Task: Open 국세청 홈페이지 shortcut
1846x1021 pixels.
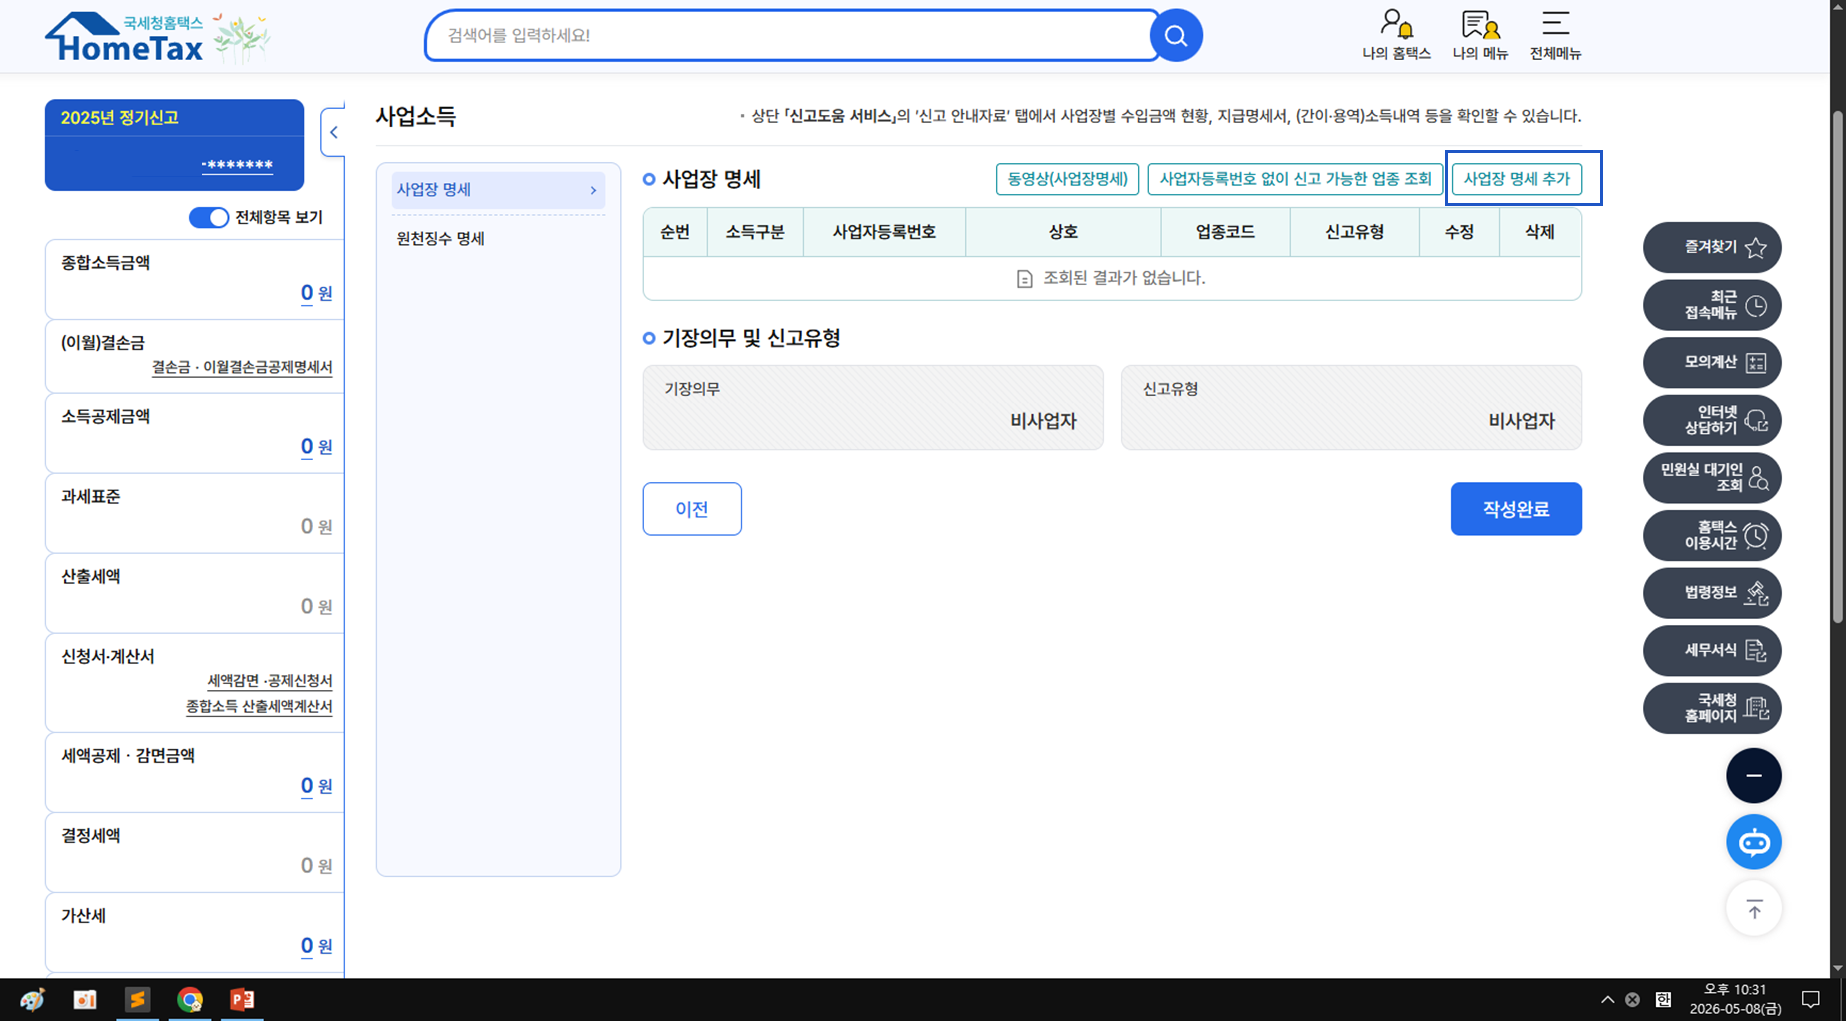Action: click(x=1712, y=708)
